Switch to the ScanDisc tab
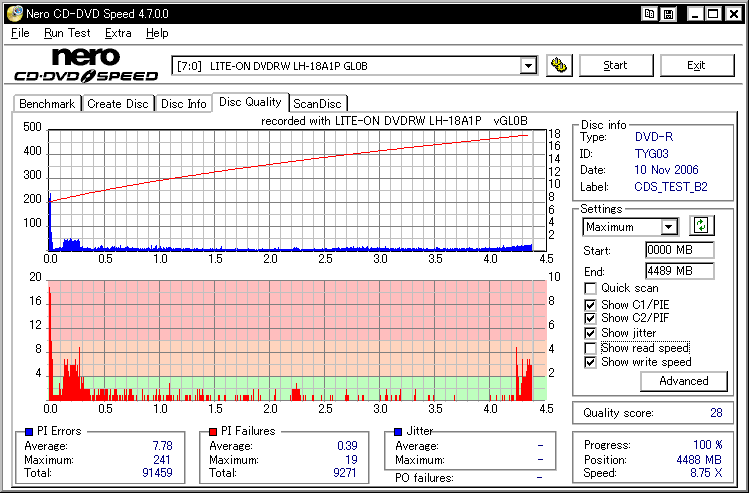749x493 pixels. click(317, 103)
